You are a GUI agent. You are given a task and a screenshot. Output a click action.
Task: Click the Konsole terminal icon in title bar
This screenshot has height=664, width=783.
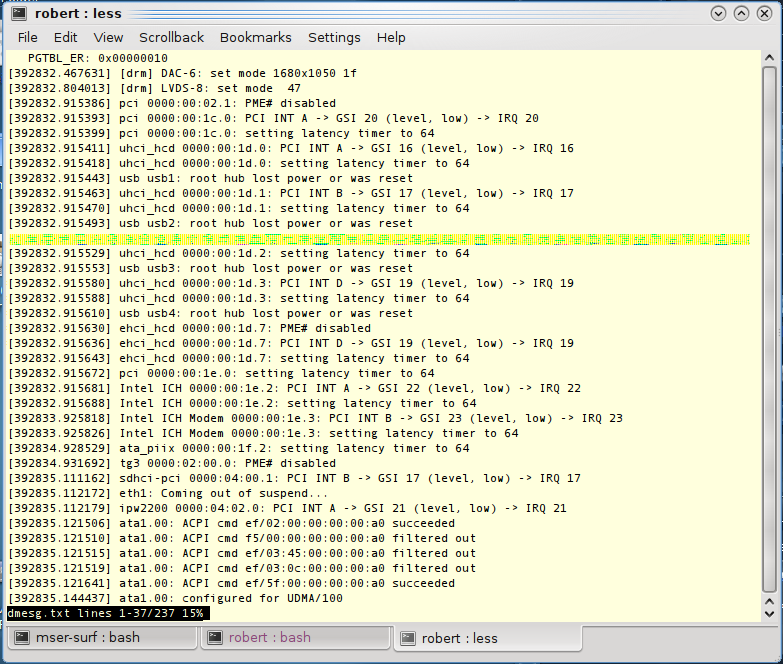click(17, 13)
